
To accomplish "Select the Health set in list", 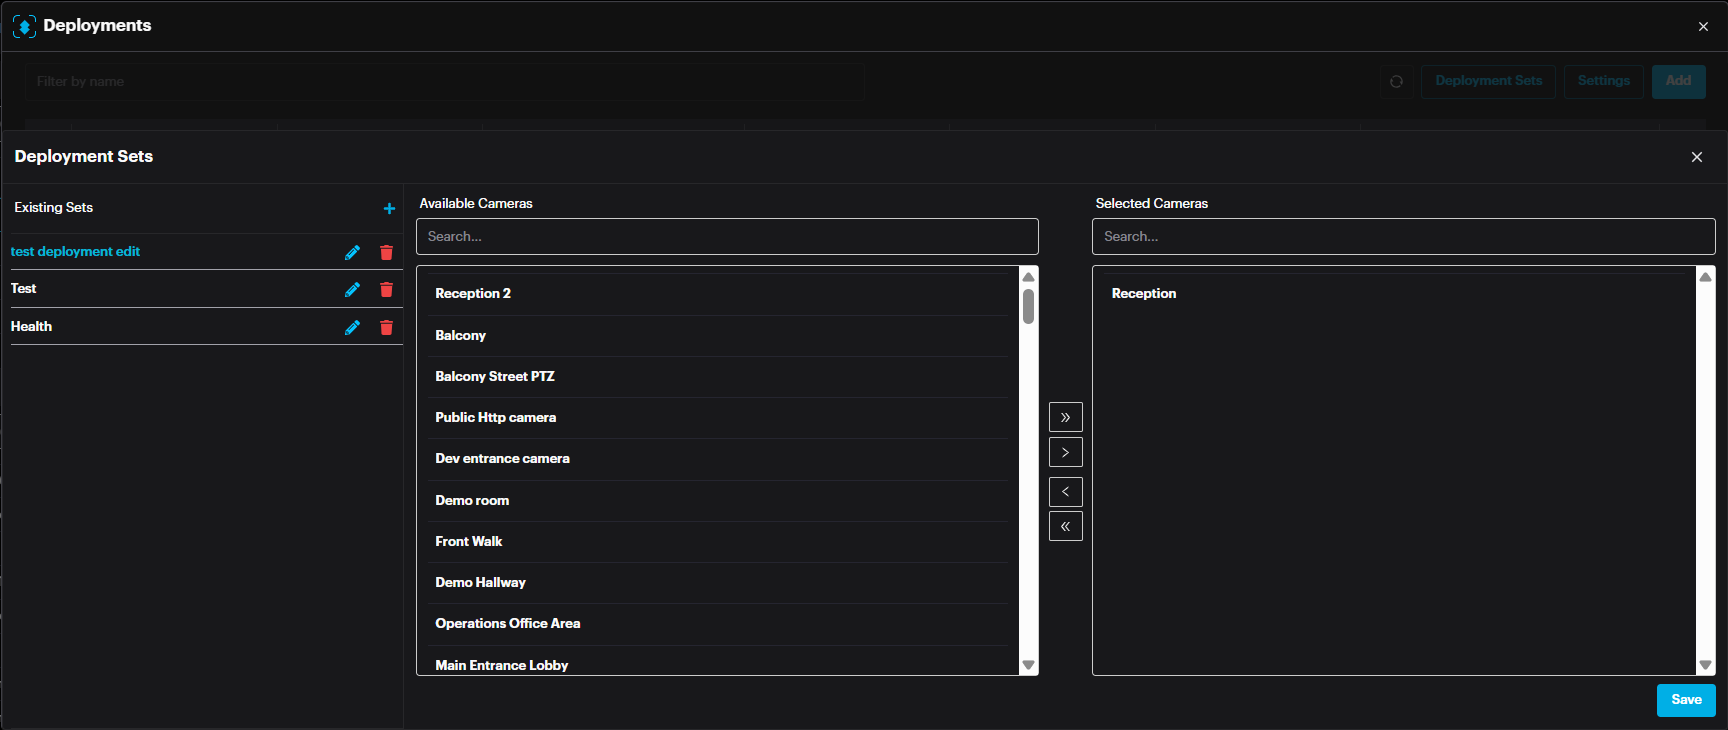I will click(x=32, y=326).
